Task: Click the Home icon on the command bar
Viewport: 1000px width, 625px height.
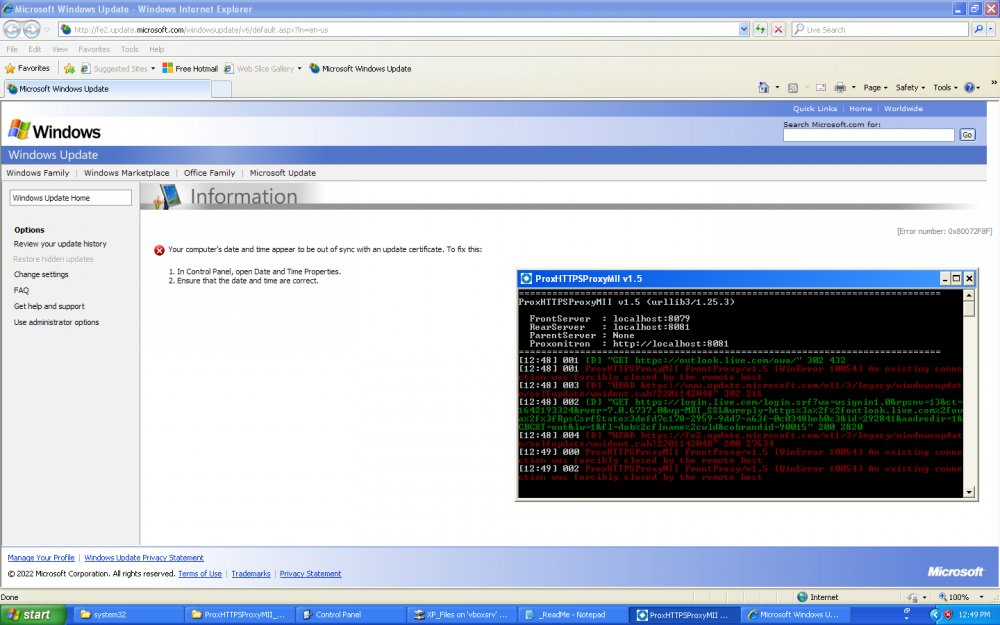Action: coord(763,87)
